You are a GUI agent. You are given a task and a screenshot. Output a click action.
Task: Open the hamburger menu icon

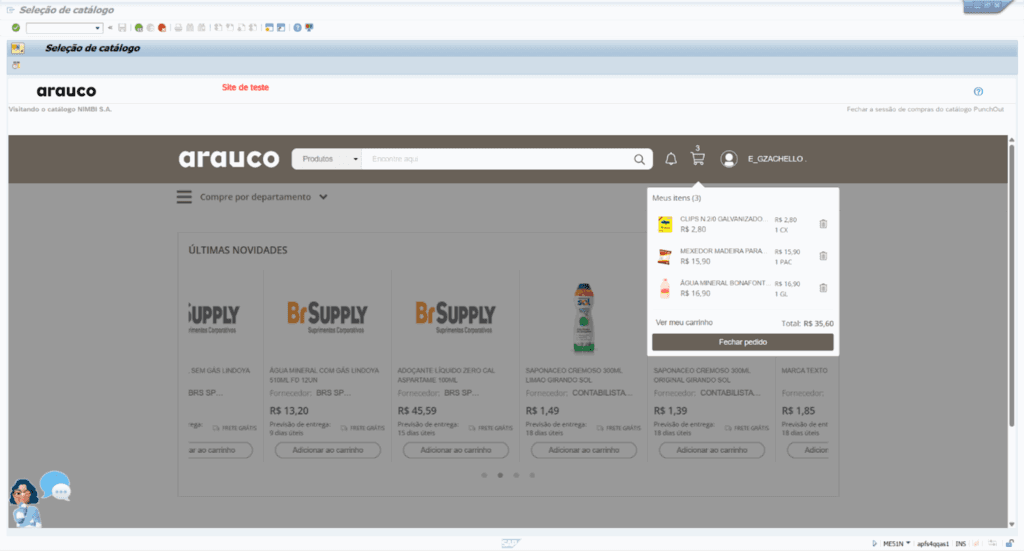click(x=184, y=197)
